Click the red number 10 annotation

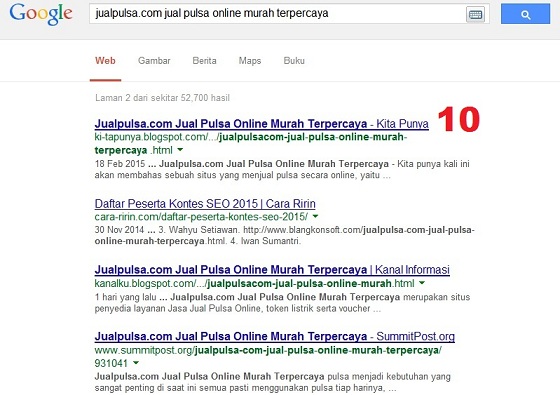coord(459,119)
